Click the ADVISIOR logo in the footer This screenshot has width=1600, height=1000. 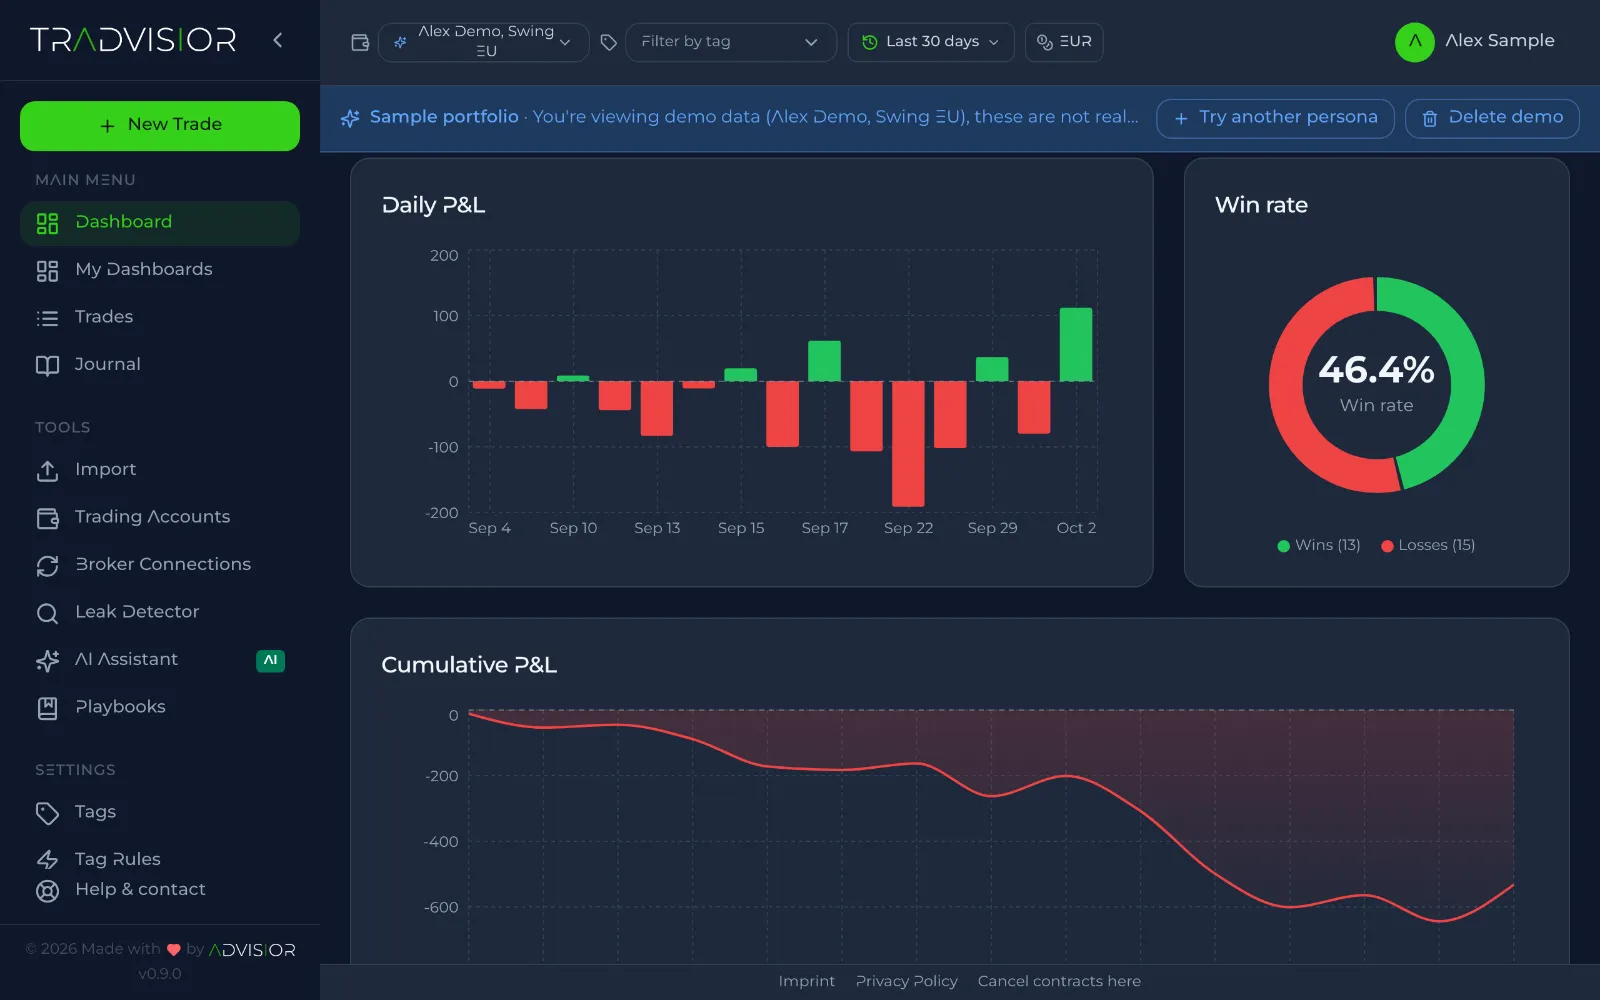252,950
